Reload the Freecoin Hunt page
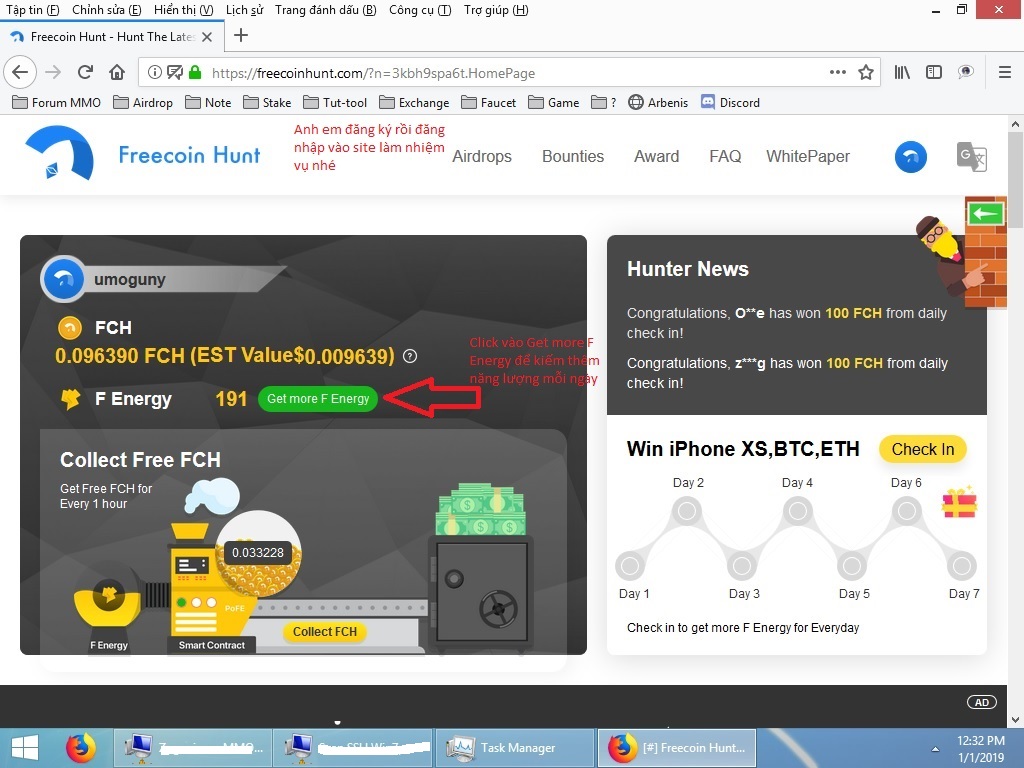 click(x=85, y=72)
